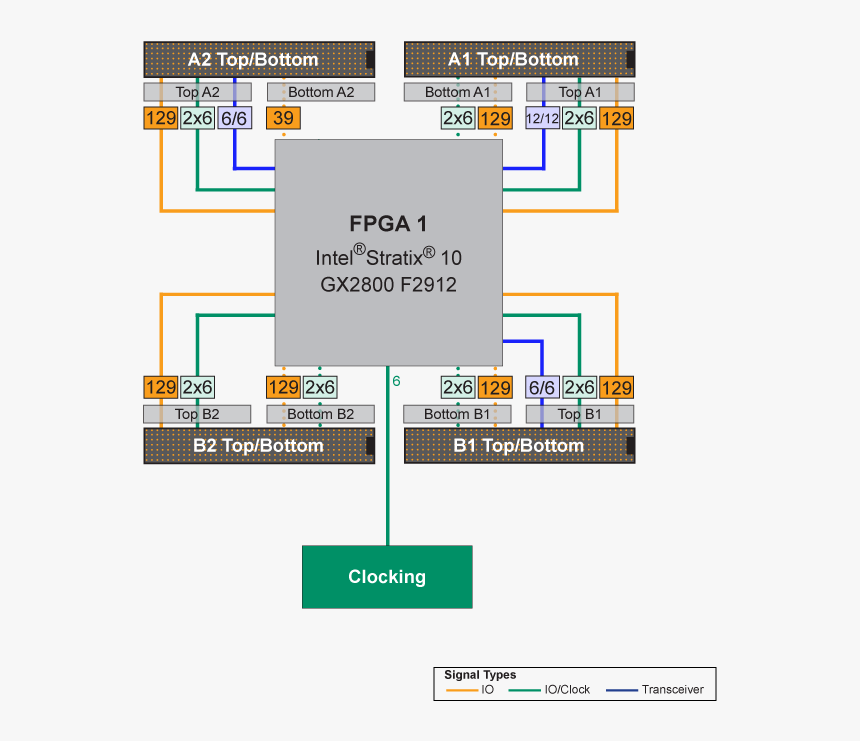Click the orange IO legend line
The height and width of the screenshot is (741, 860).
462,690
